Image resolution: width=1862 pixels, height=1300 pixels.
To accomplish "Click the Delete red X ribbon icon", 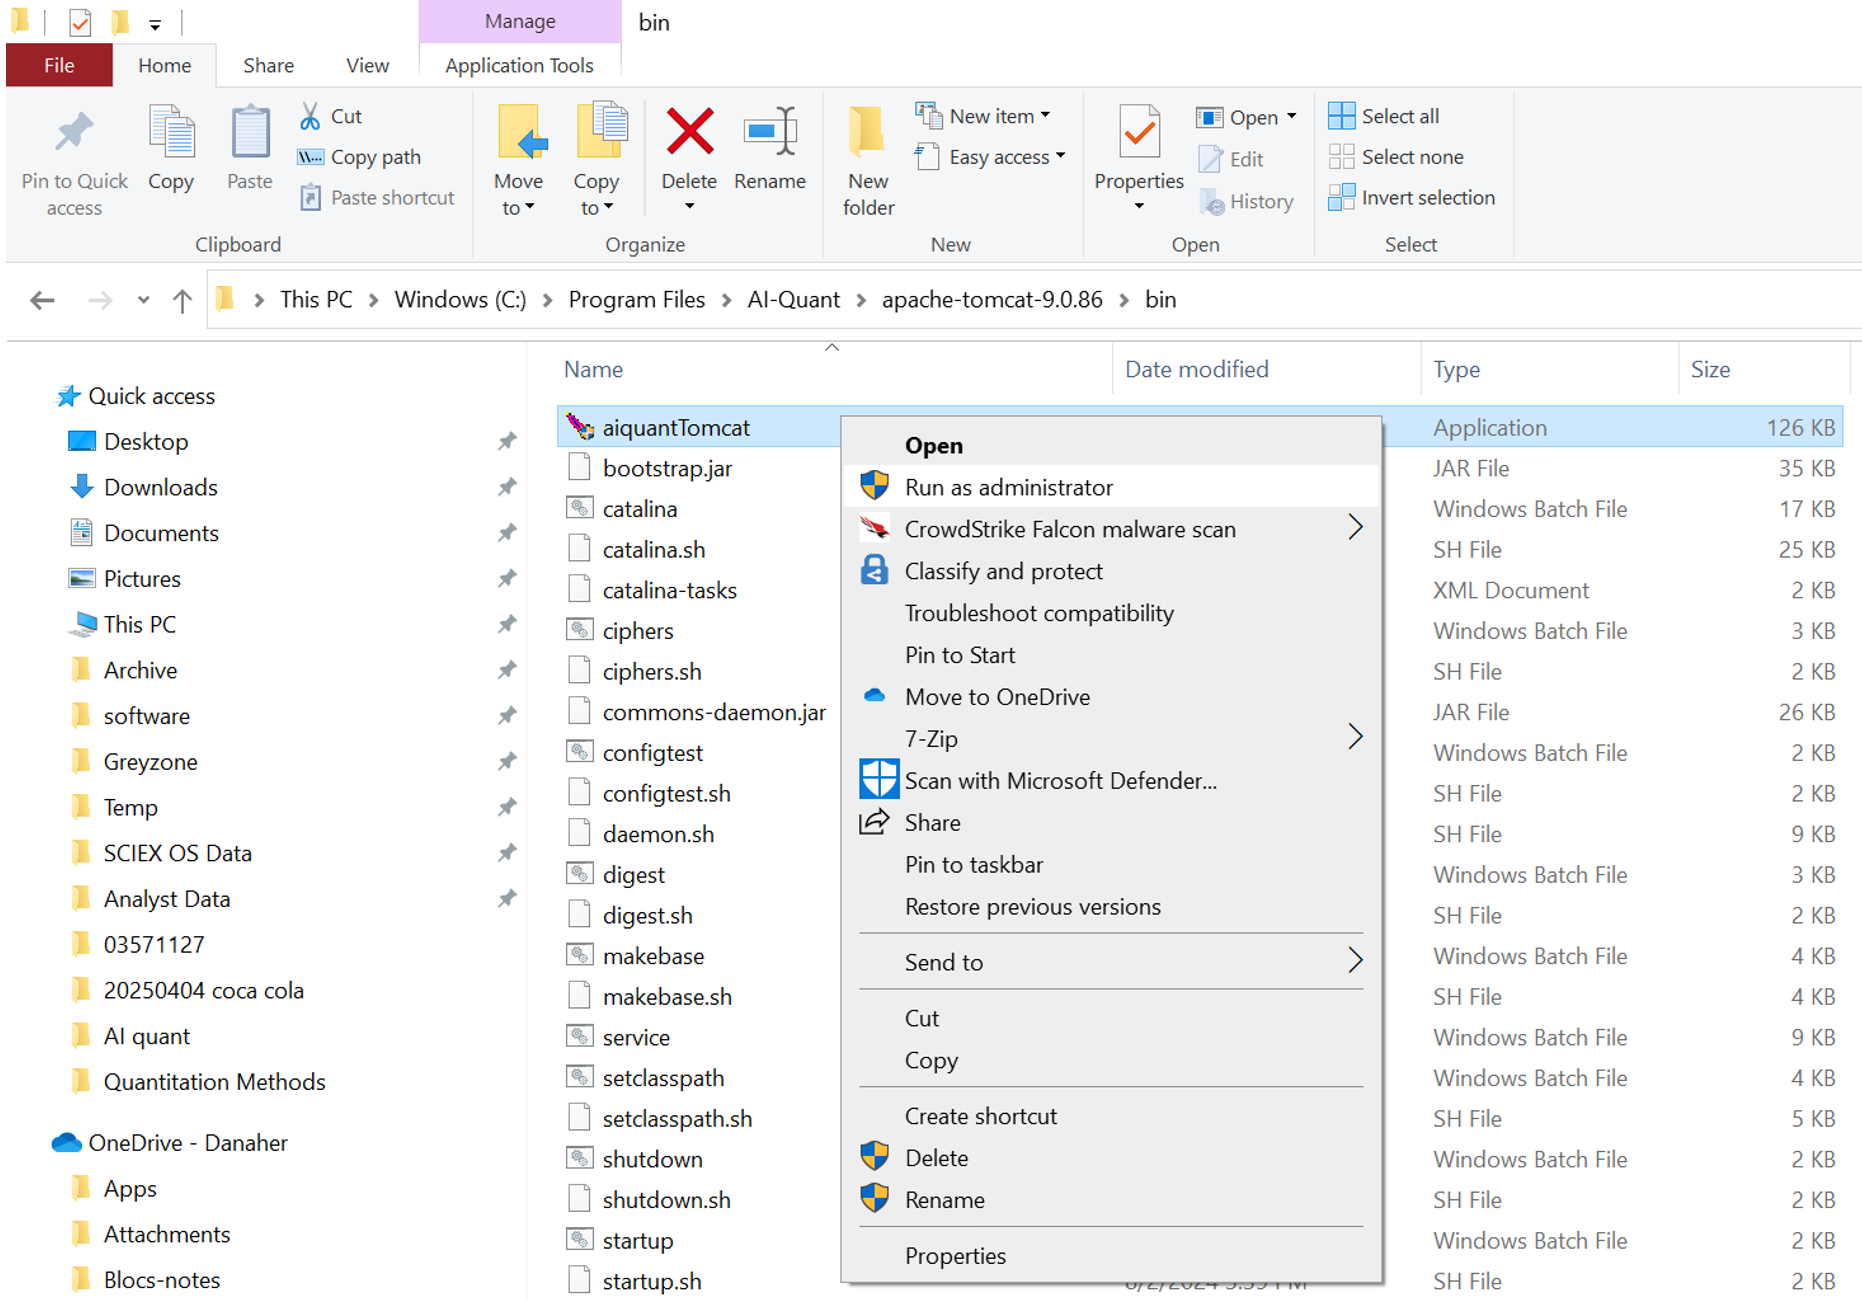I will 689,134.
